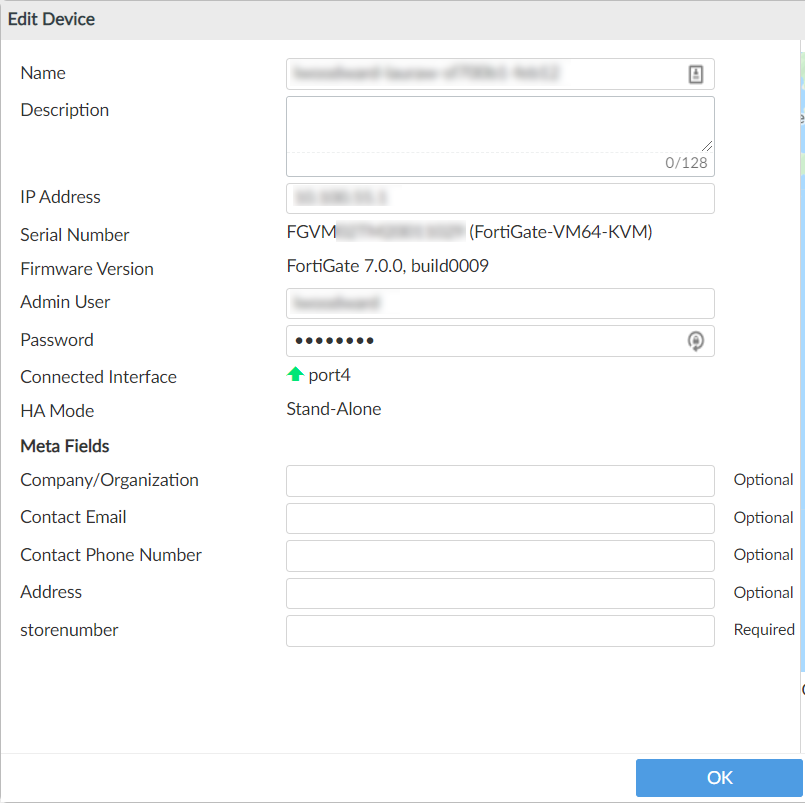Focus the Password field
805x803 pixels.
(485, 341)
